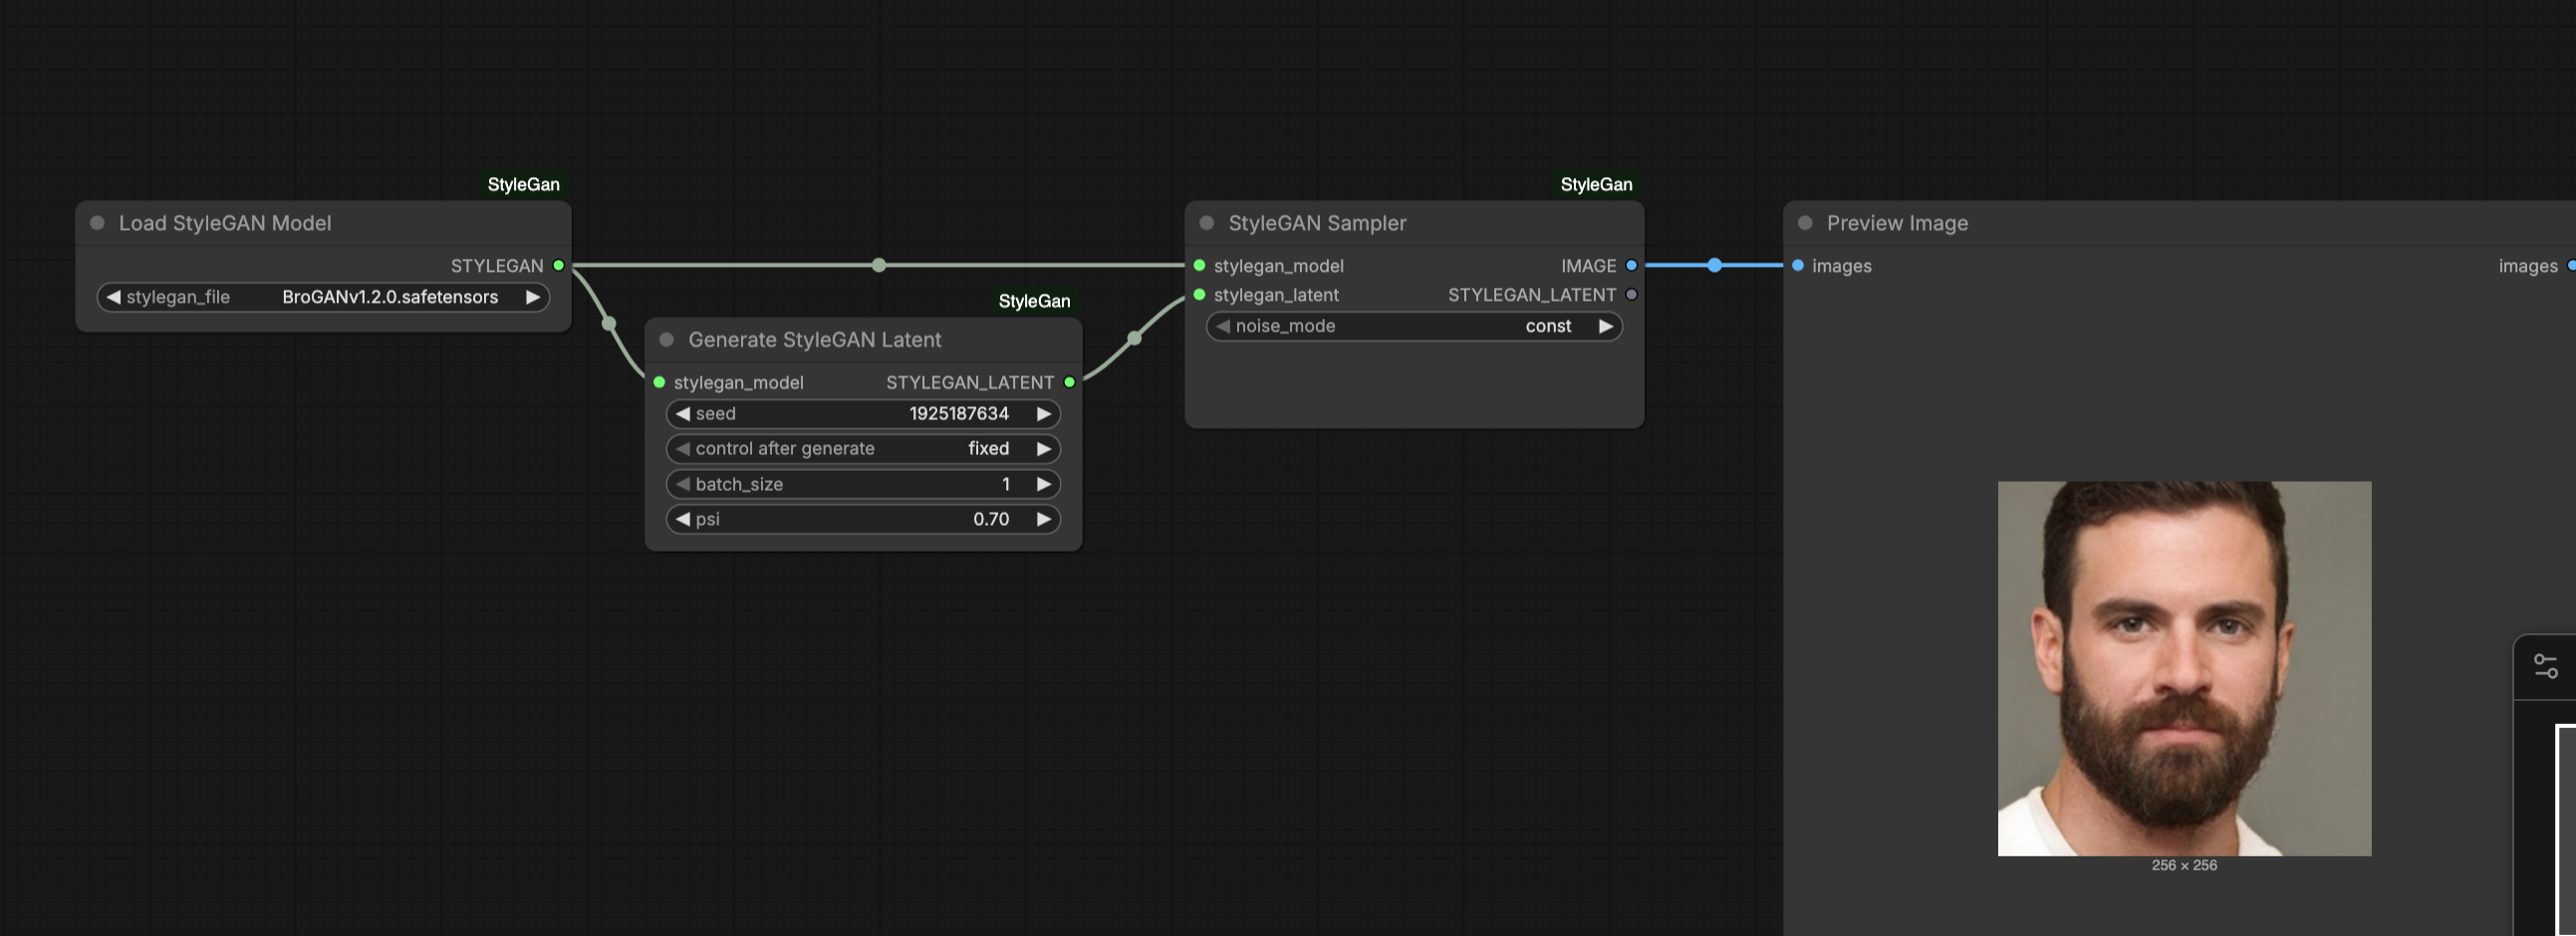Select next stylegan_file with right arrow
The height and width of the screenshot is (936, 2576).
tap(533, 297)
